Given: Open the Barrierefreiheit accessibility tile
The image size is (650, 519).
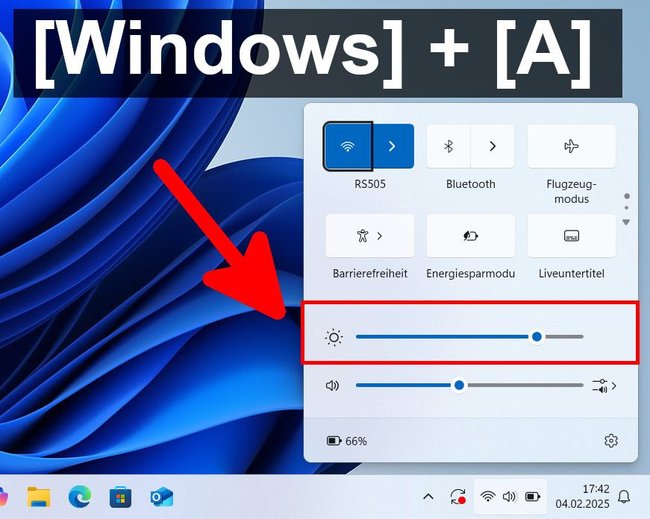Looking at the screenshot, I should click(370, 236).
